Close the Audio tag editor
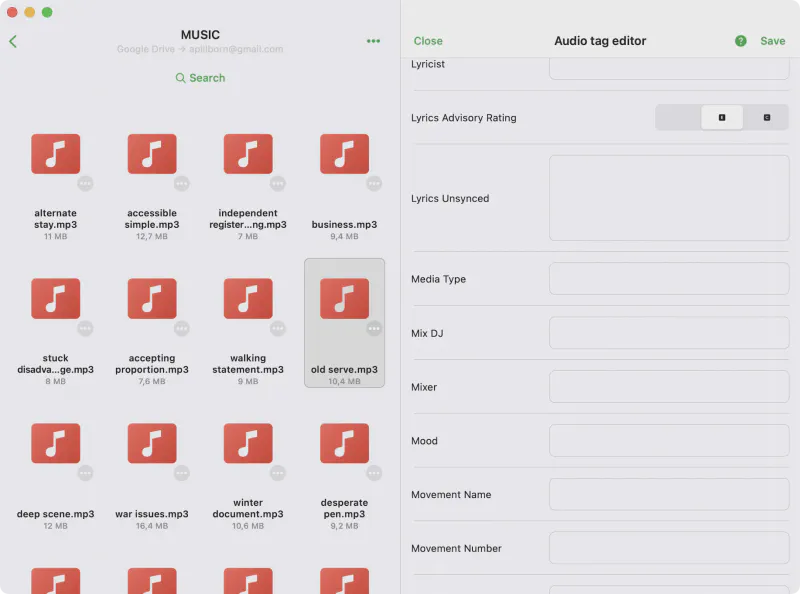The image size is (800, 594). 428,41
